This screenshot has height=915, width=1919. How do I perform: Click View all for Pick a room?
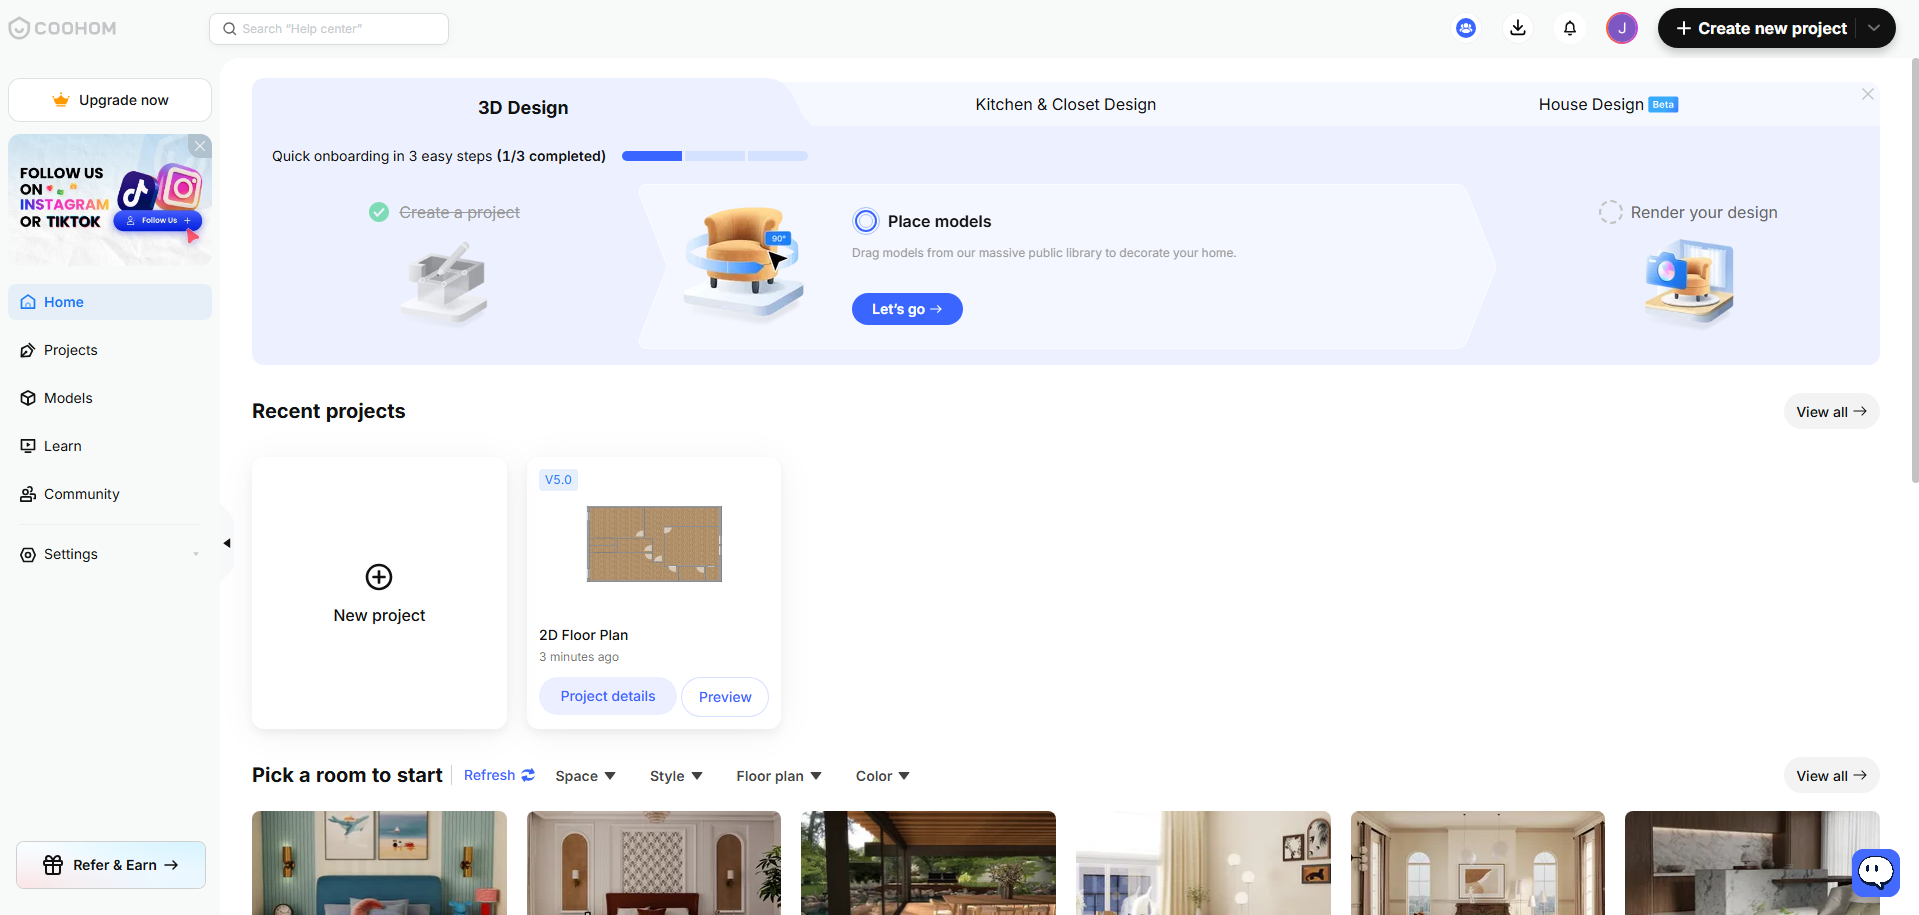[1831, 775]
